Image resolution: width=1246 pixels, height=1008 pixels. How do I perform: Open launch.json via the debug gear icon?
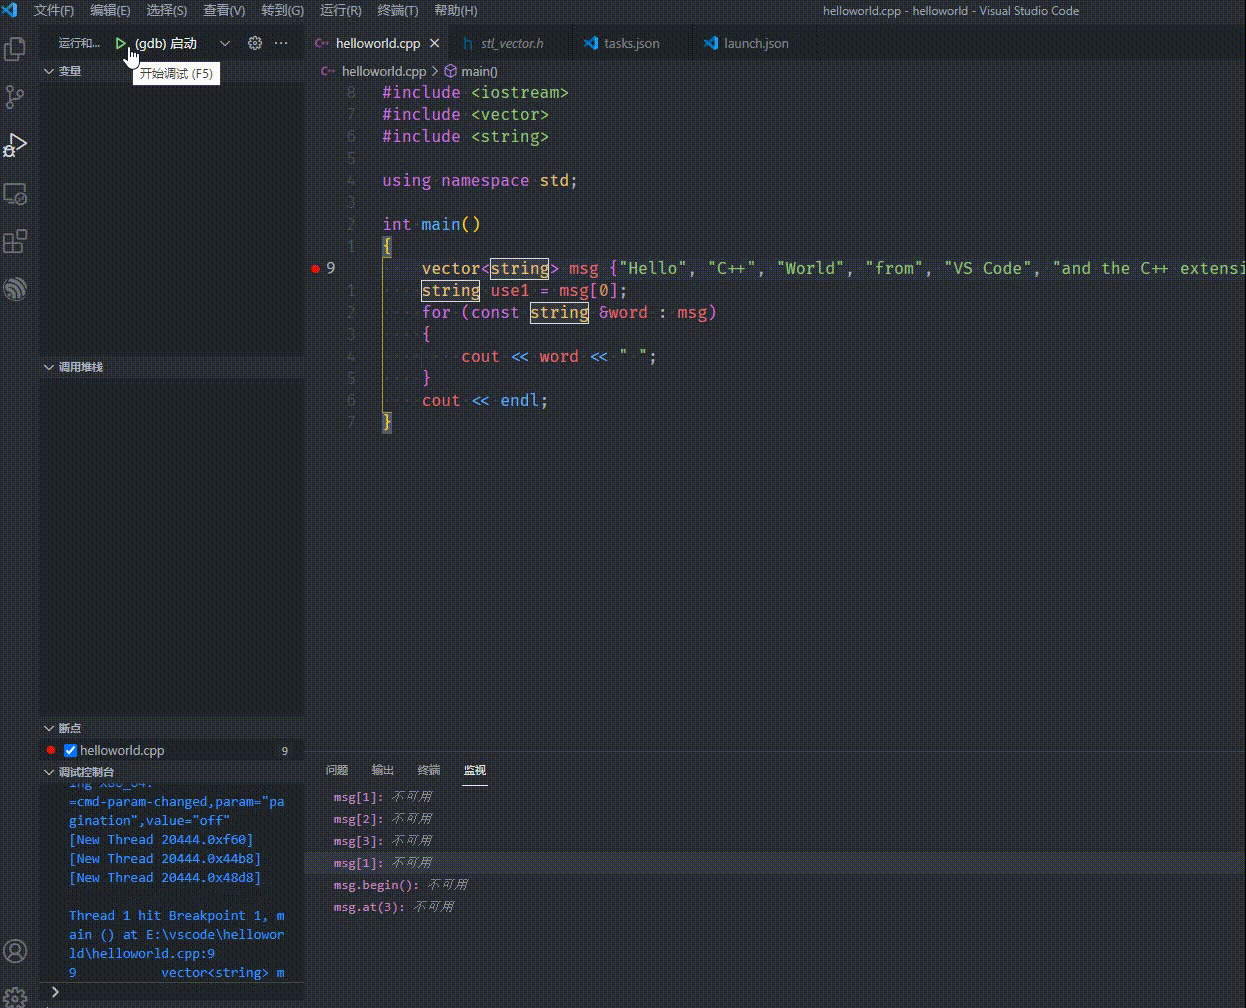pos(254,43)
